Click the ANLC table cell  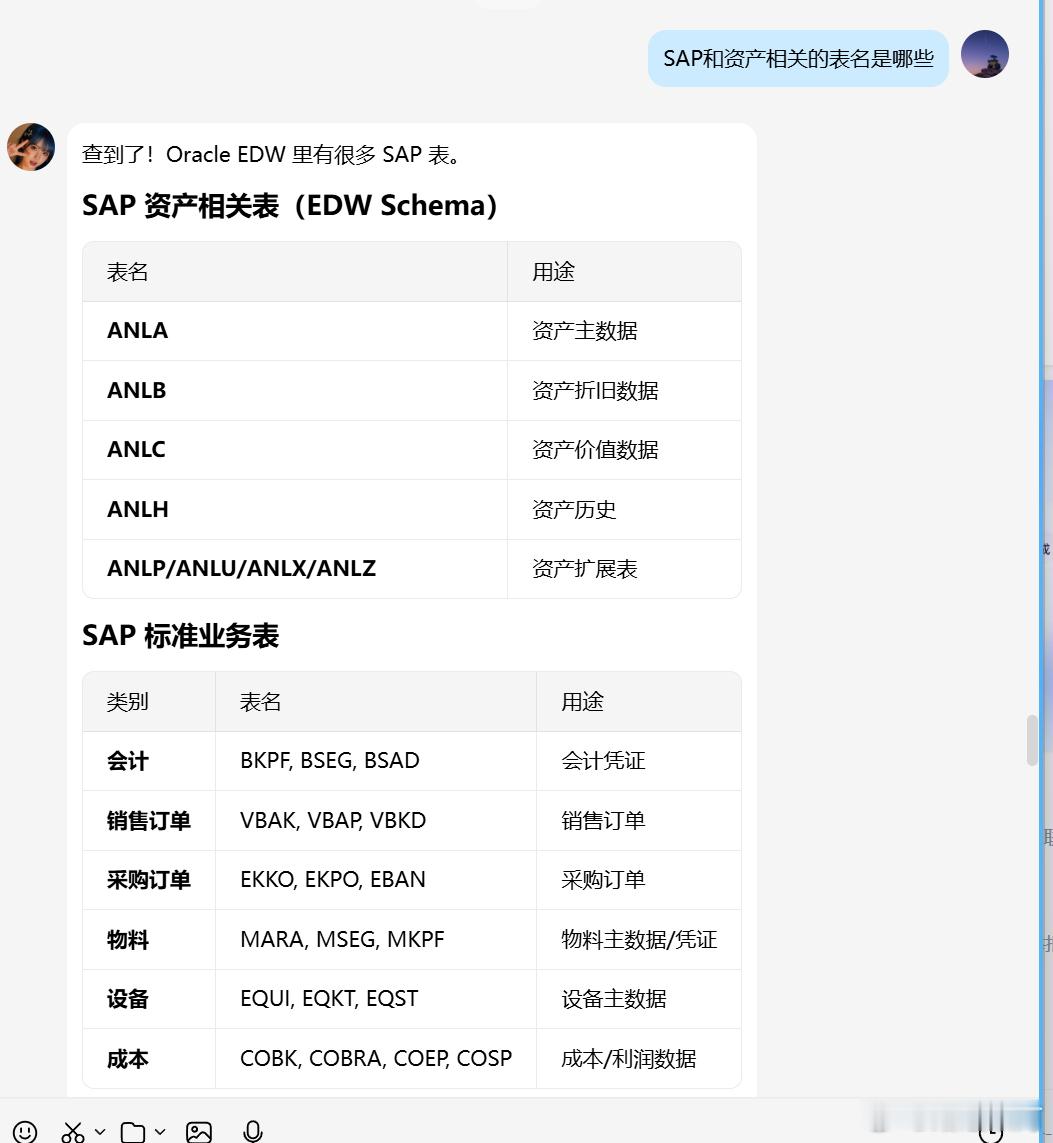click(x=294, y=450)
